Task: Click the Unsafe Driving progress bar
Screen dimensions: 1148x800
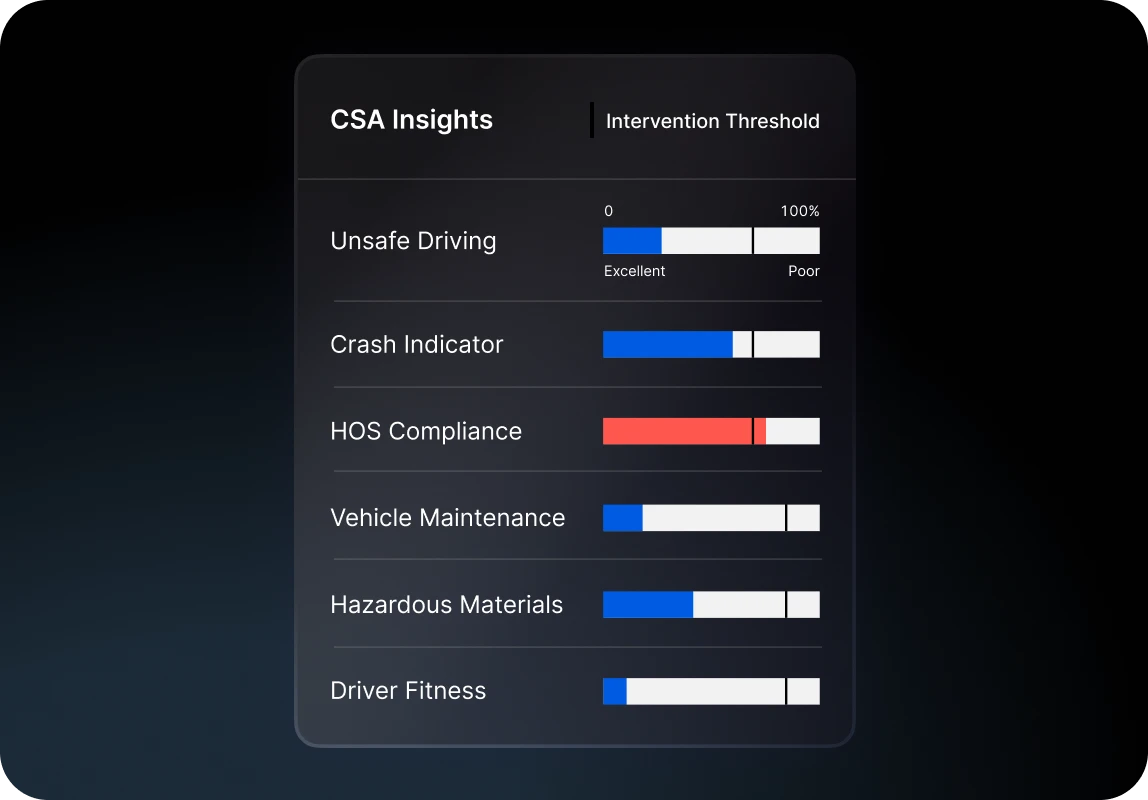Action: [710, 241]
